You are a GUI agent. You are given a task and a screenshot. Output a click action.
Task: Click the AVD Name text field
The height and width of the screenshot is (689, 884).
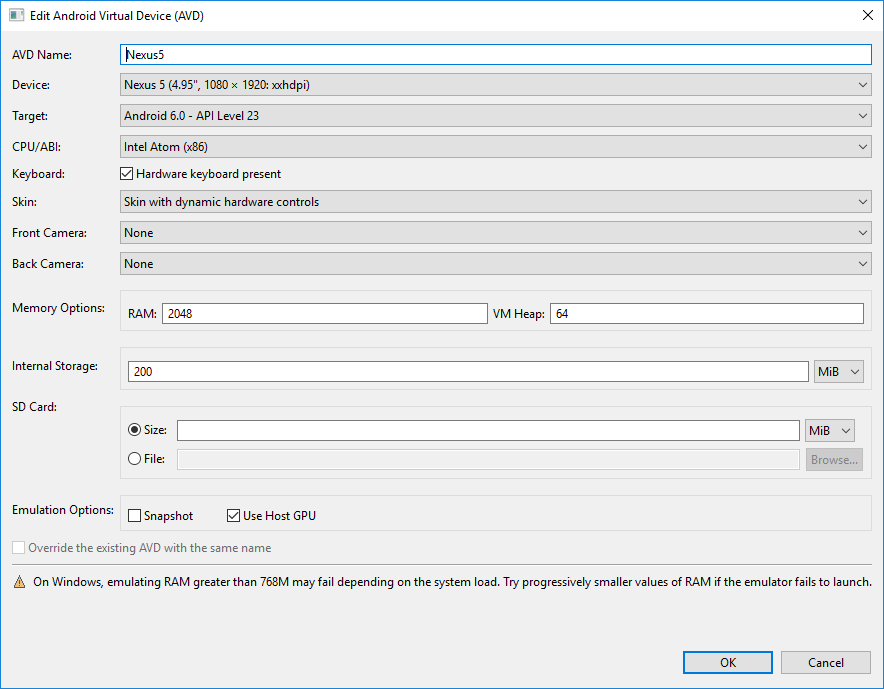pos(496,55)
